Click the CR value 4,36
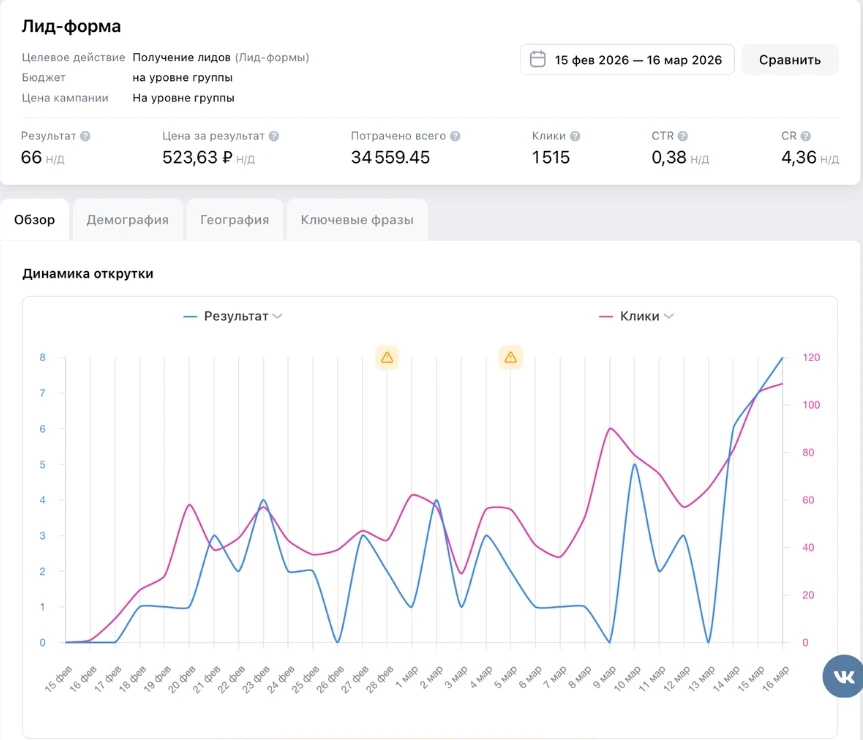 point(799,157)
